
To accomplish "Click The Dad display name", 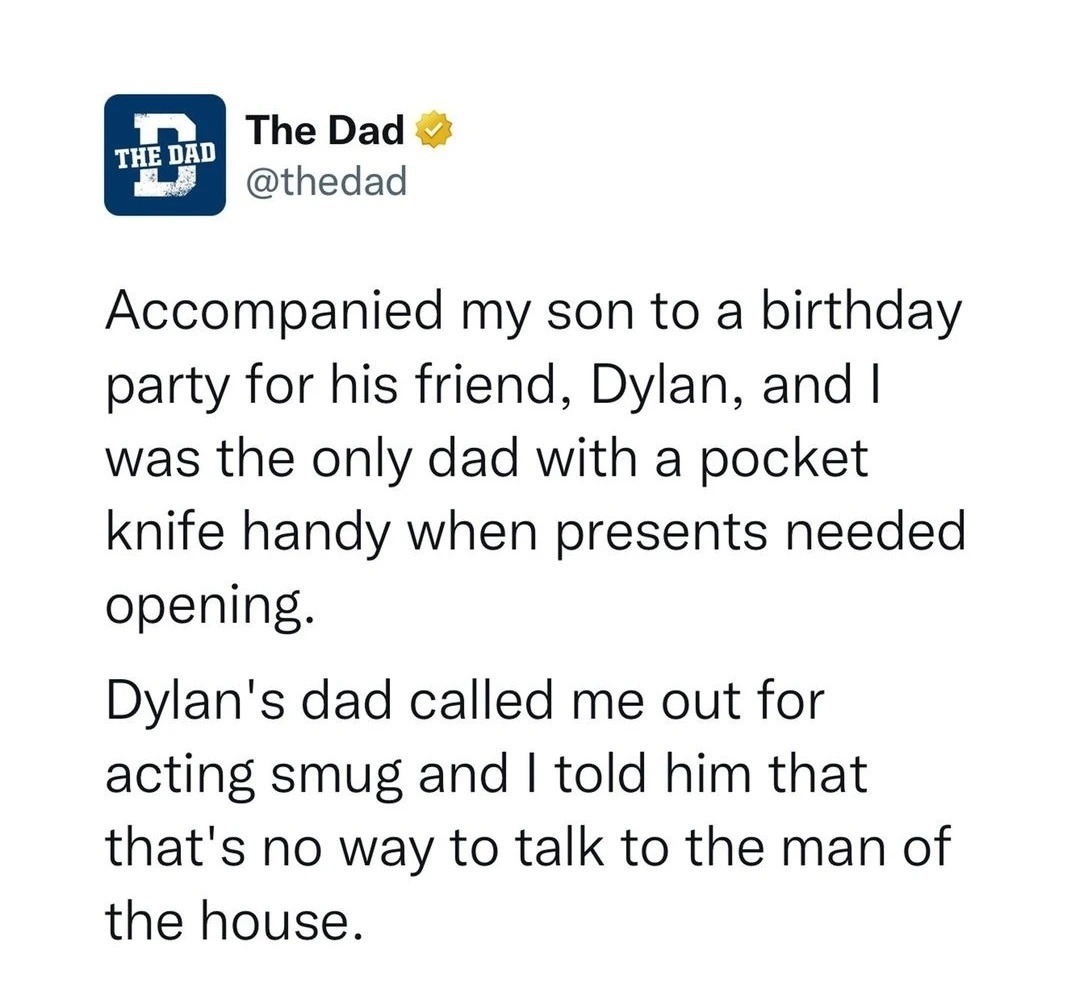I will point(326,130).
